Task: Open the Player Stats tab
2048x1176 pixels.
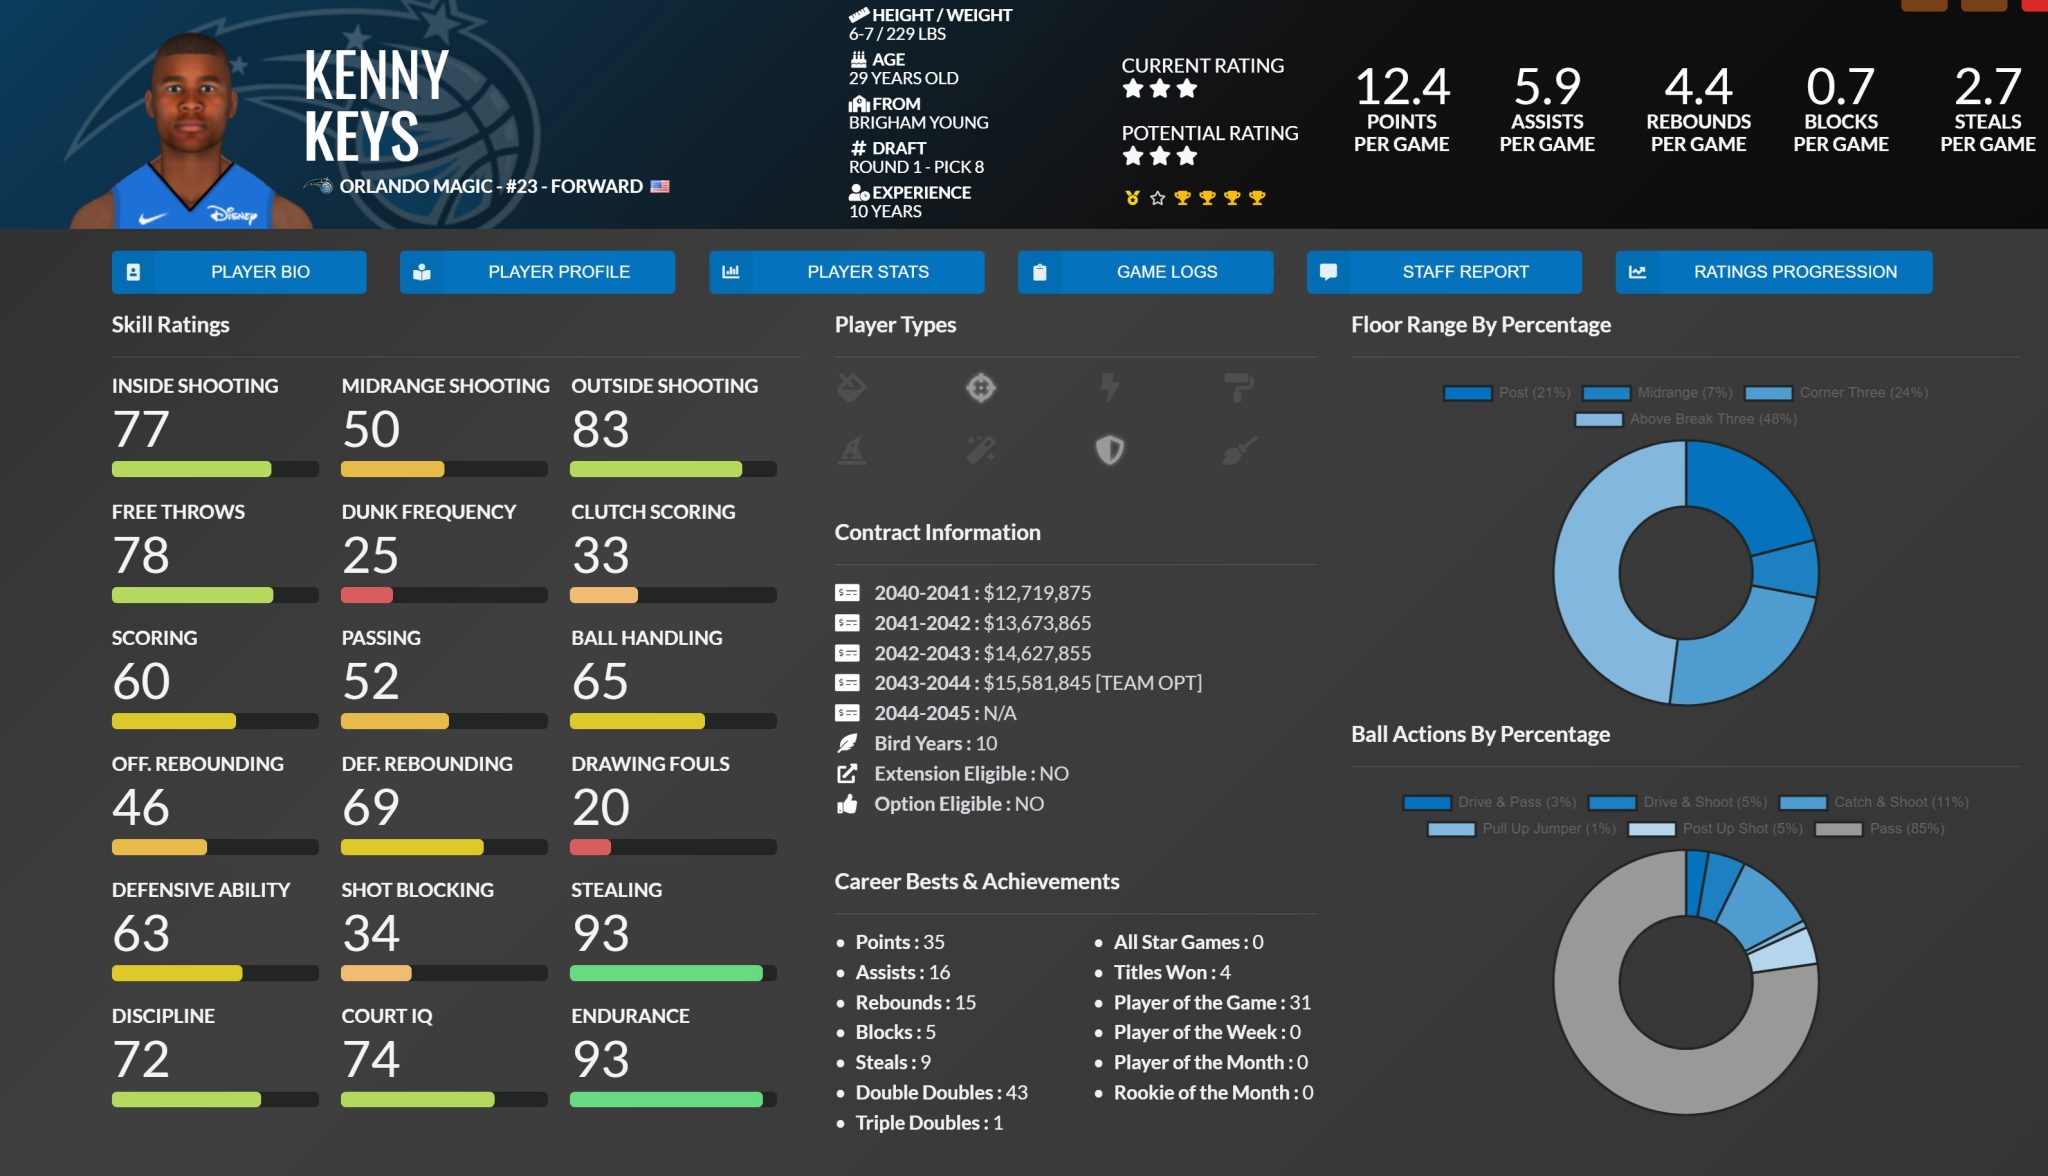Action: click(x=846, y=272)
